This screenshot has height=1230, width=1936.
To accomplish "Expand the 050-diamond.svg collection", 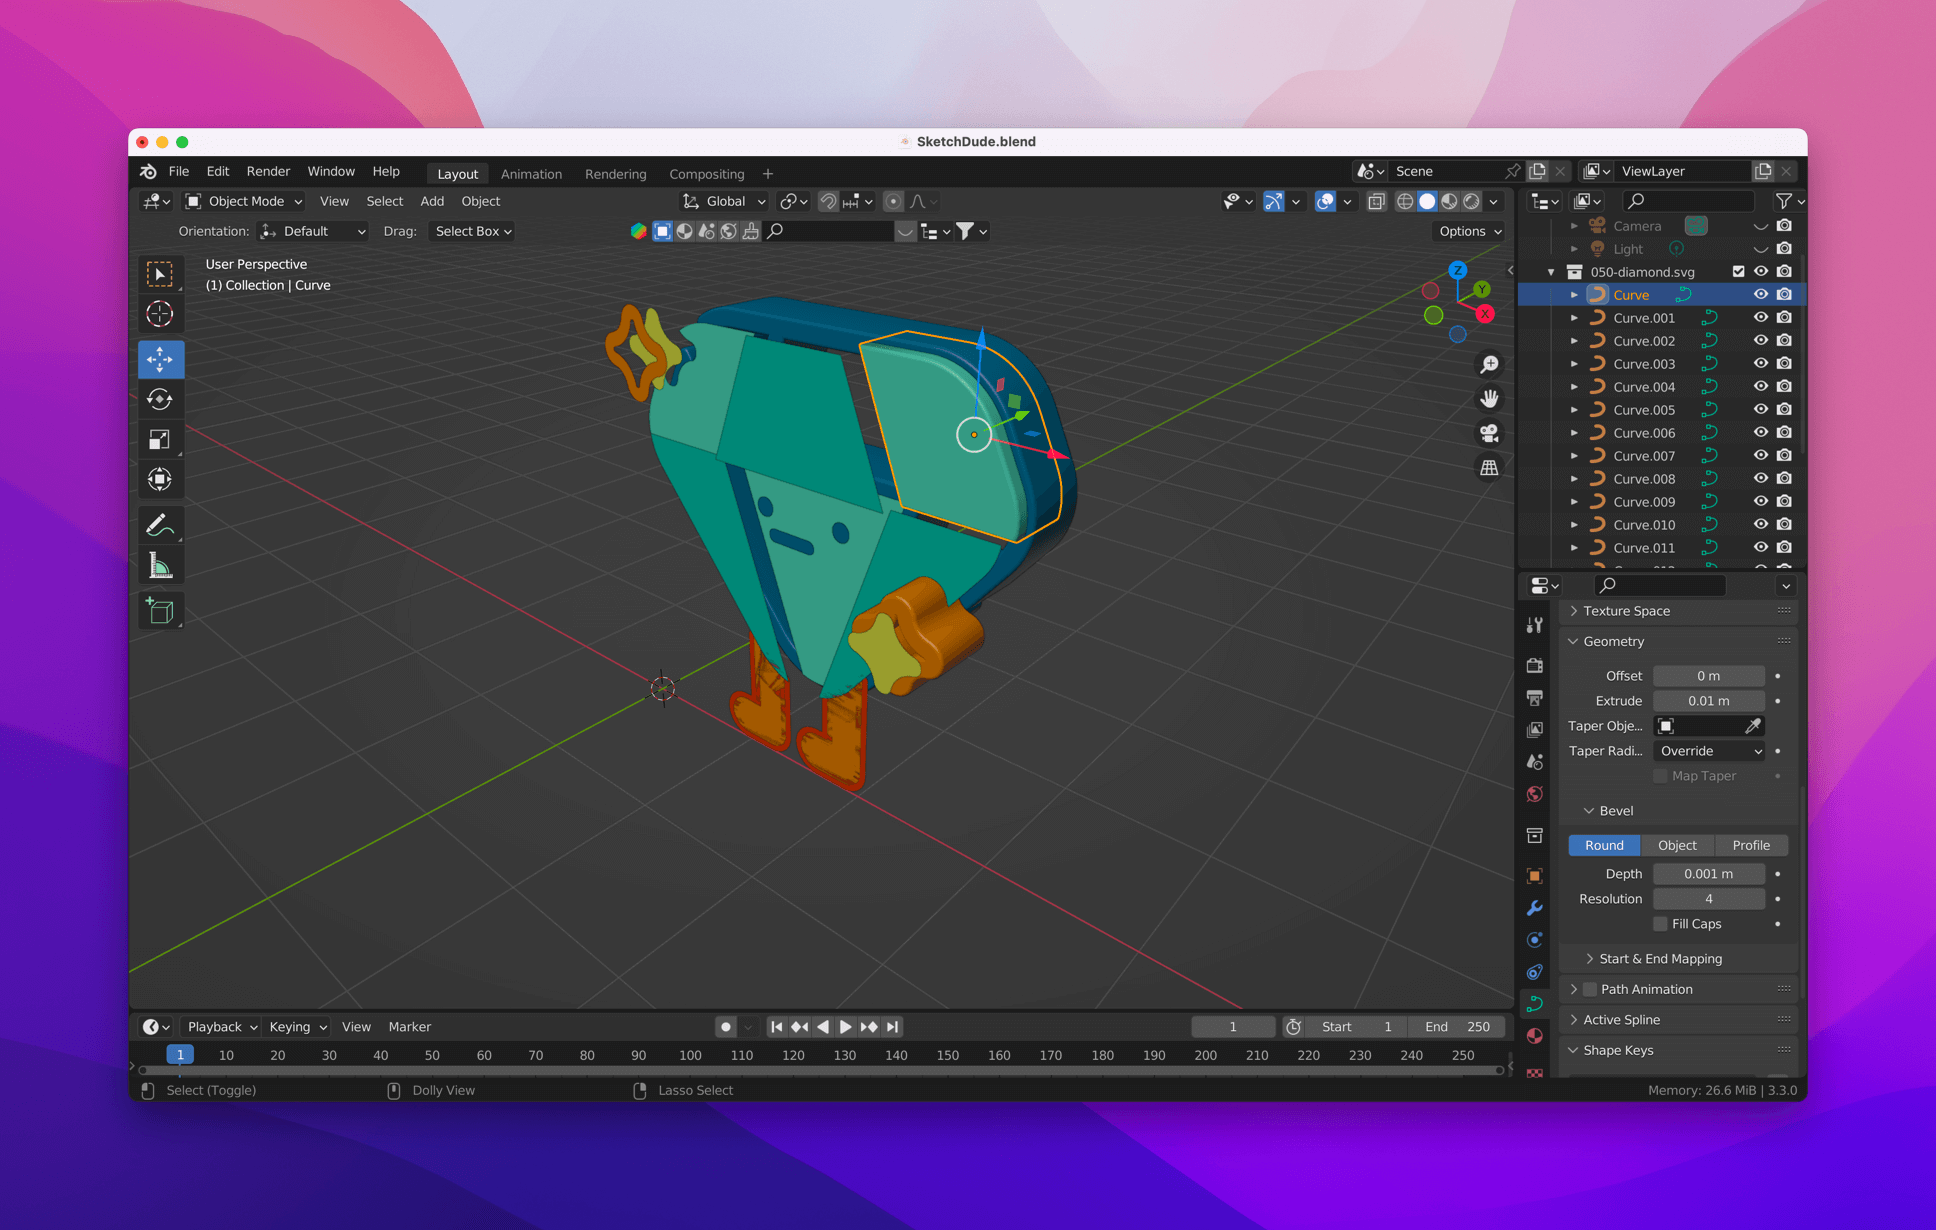I will pyautogui.click(x=1551, y=271).
